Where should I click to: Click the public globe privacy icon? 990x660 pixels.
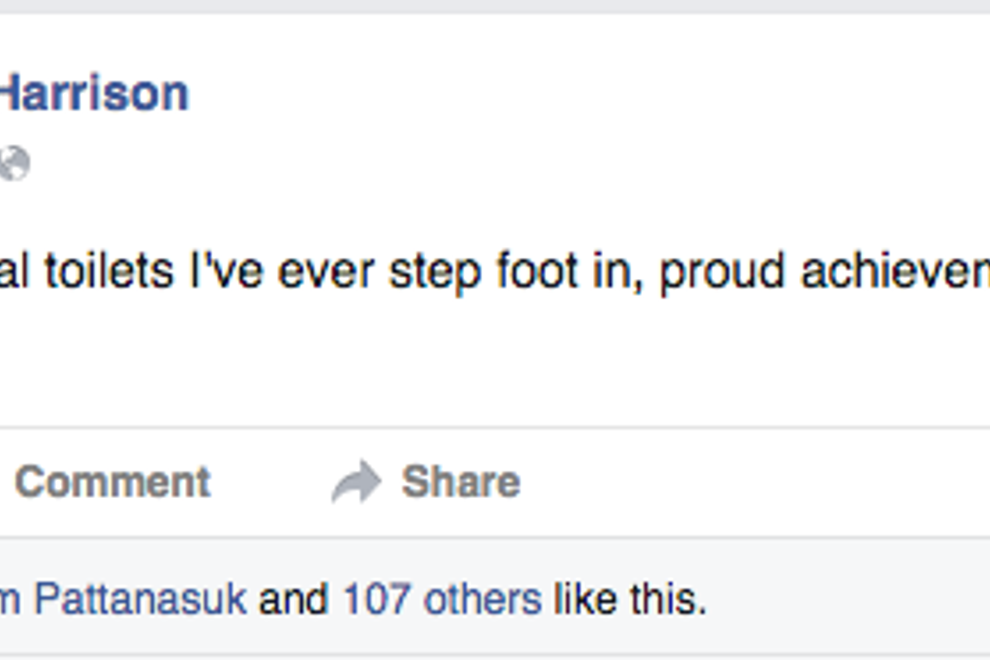click(13, 163)
